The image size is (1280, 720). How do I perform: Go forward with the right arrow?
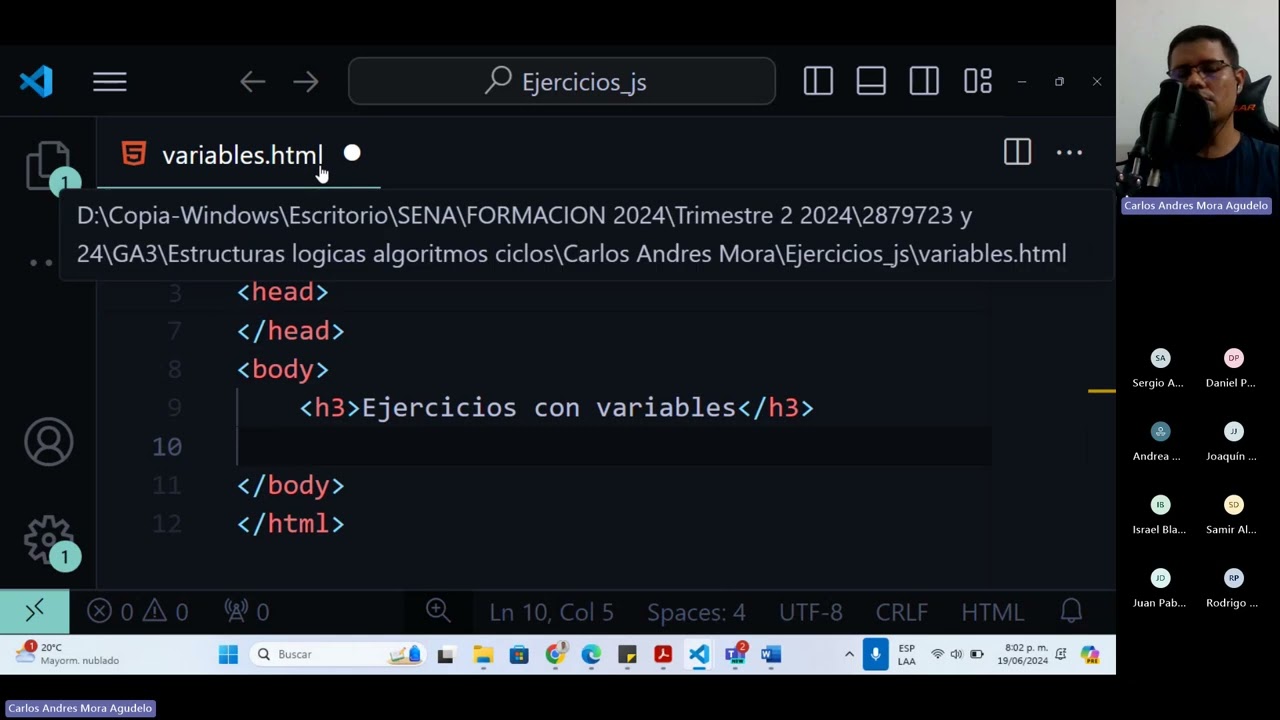(306, 82)
